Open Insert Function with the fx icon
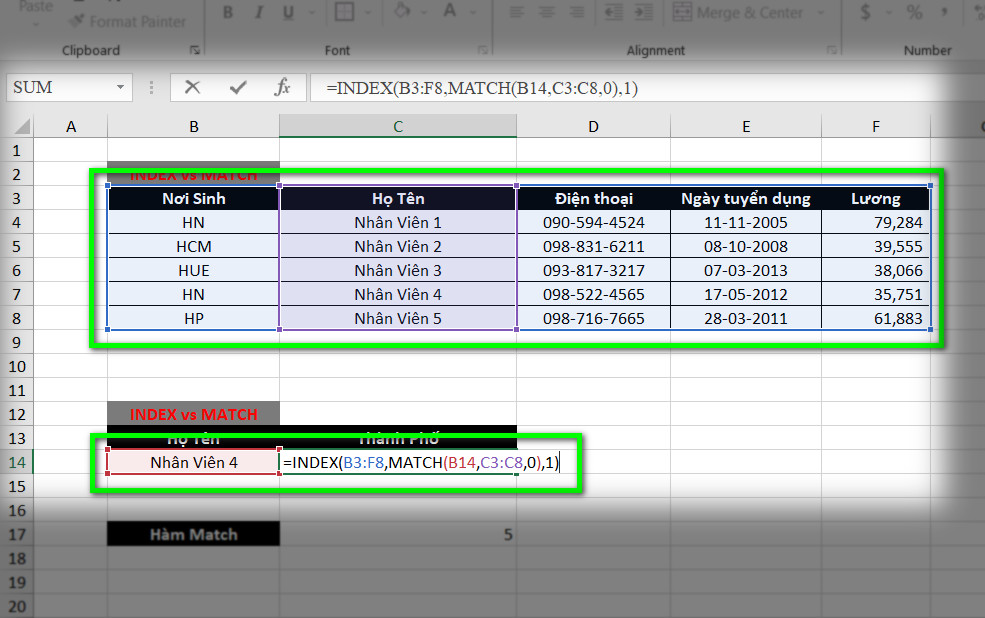Image resolution: width=985 pixels, height=618 pixels. tap(282, 87)
